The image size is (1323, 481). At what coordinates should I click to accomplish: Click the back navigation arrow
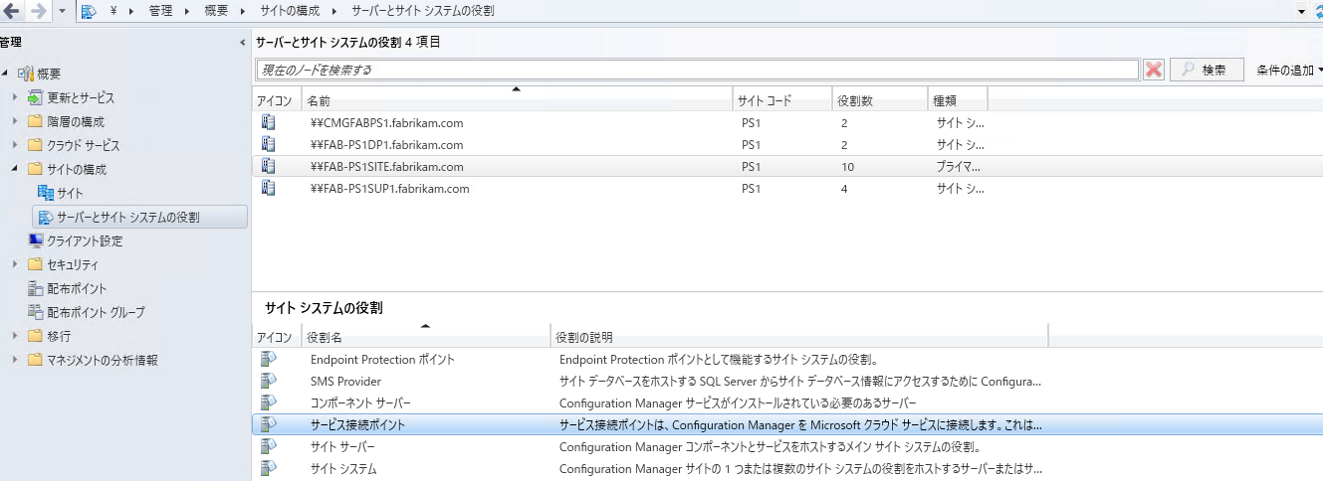12,11
